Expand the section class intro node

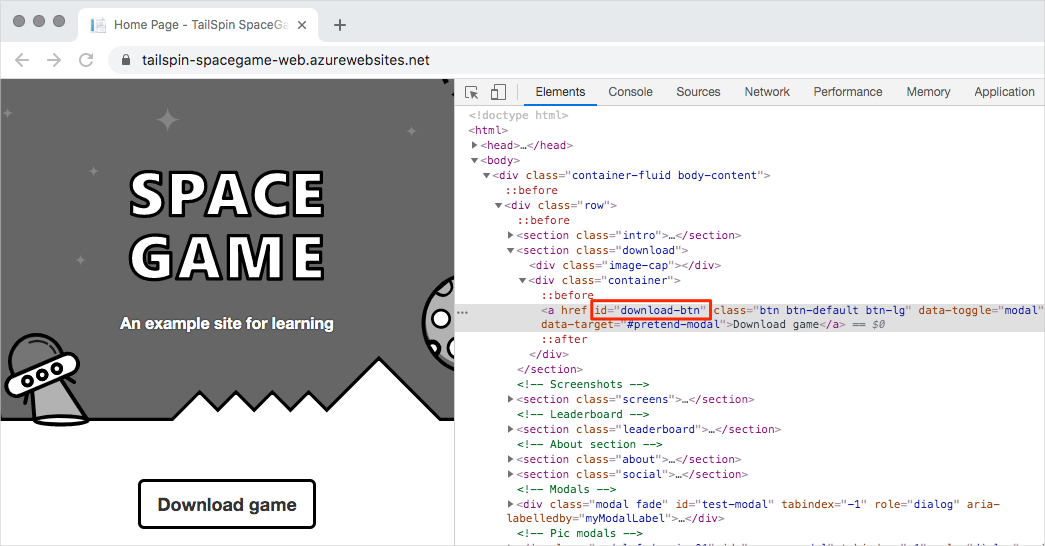coord(511,235)
